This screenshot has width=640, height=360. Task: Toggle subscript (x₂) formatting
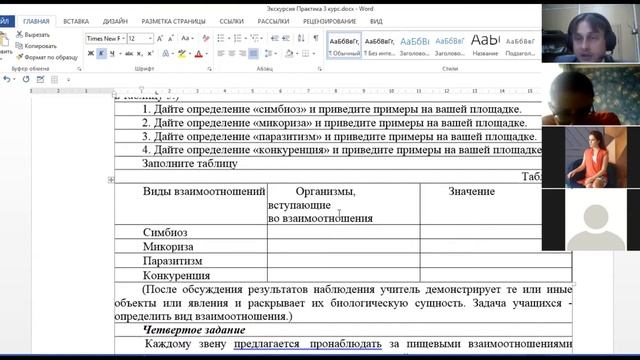[x=140, y=53]
